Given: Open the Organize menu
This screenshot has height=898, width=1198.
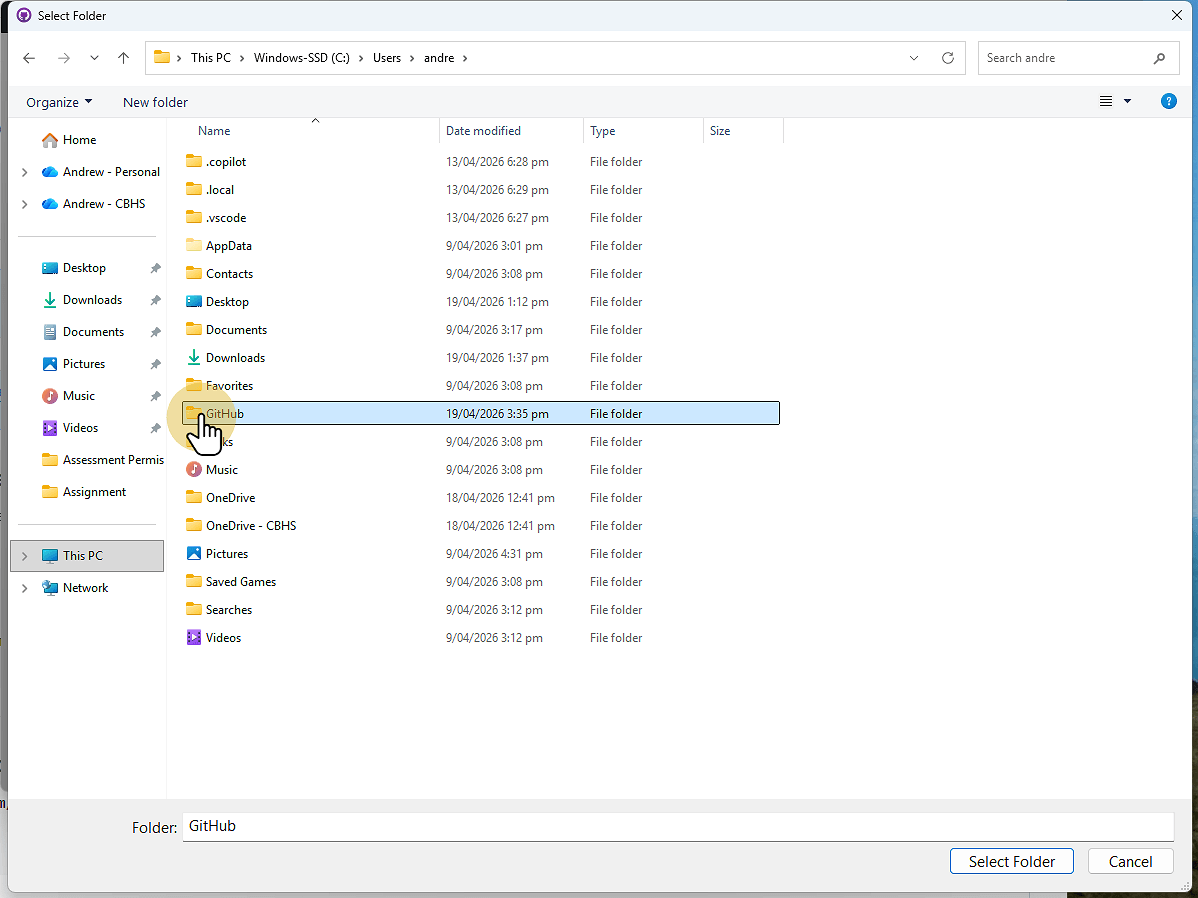Looking at the screenshot, I should point(57,101).
